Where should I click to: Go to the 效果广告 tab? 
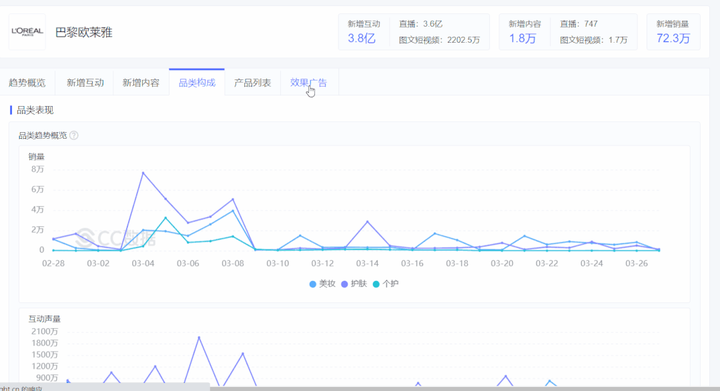click(309, 83)
